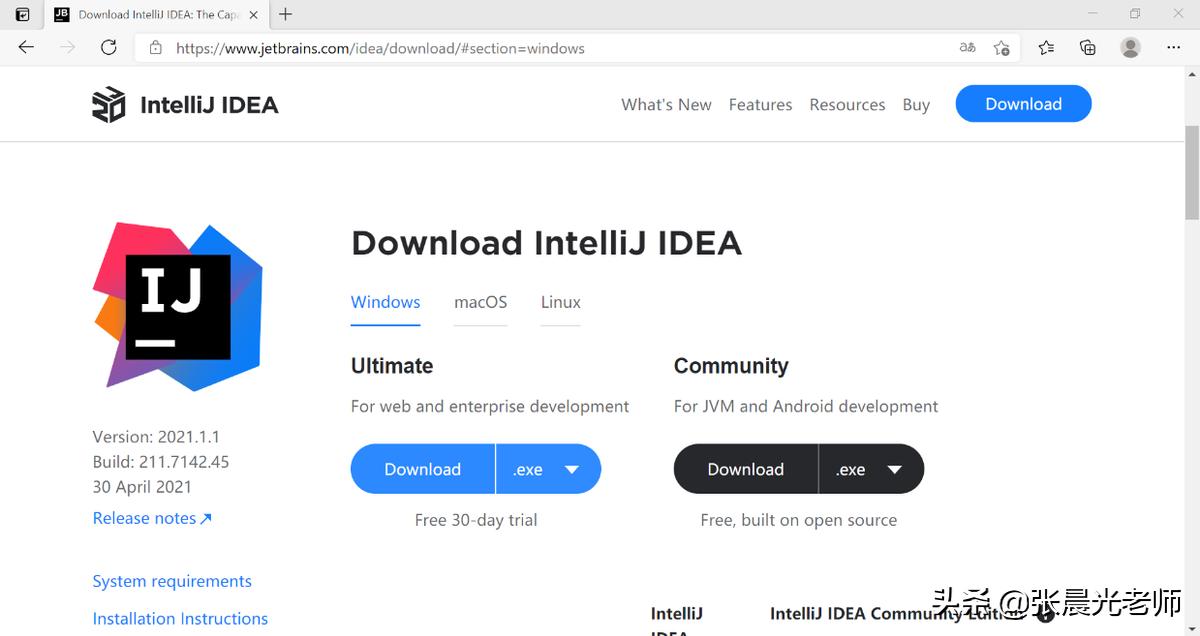Open the Features menu in the navigation bar
The height and width of the screenshot is (636, 1200).
[x=760, y=104]
